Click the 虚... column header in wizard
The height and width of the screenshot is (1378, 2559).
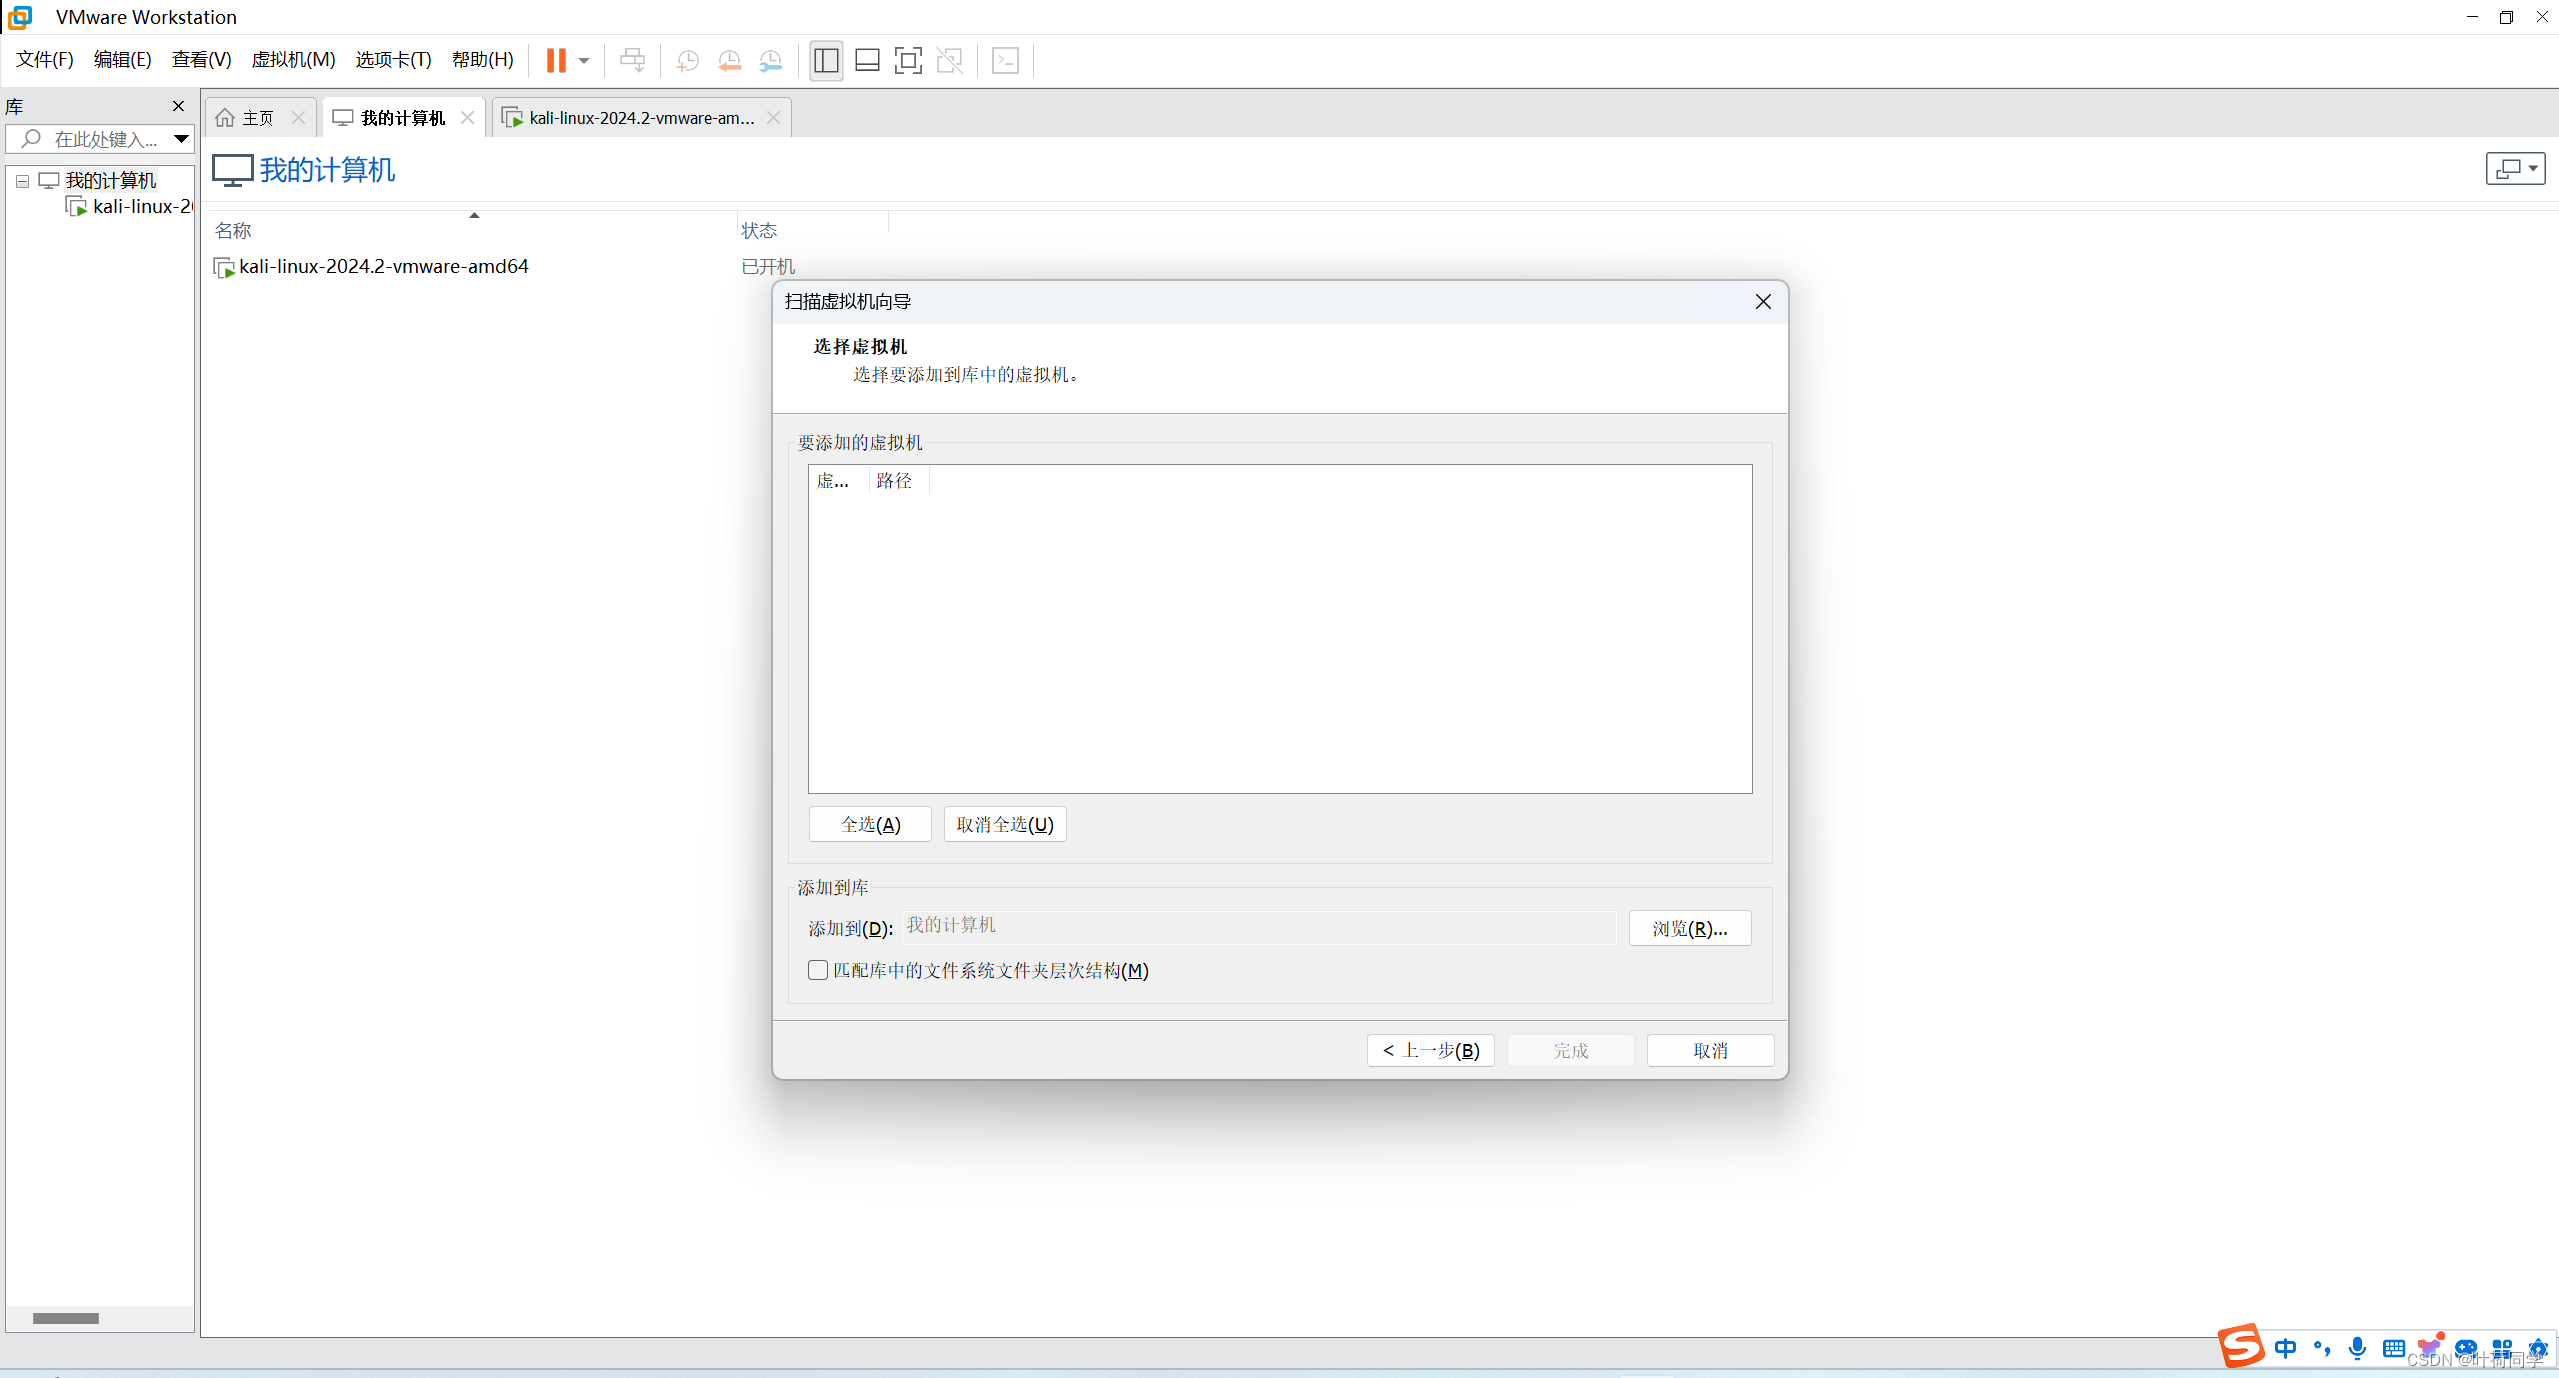coord(838,481)
